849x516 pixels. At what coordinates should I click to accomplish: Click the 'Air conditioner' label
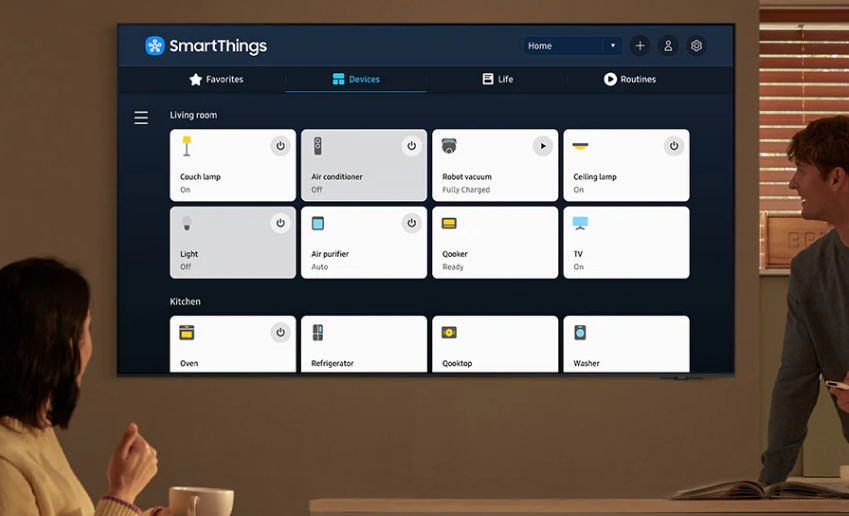pos(337,177)
